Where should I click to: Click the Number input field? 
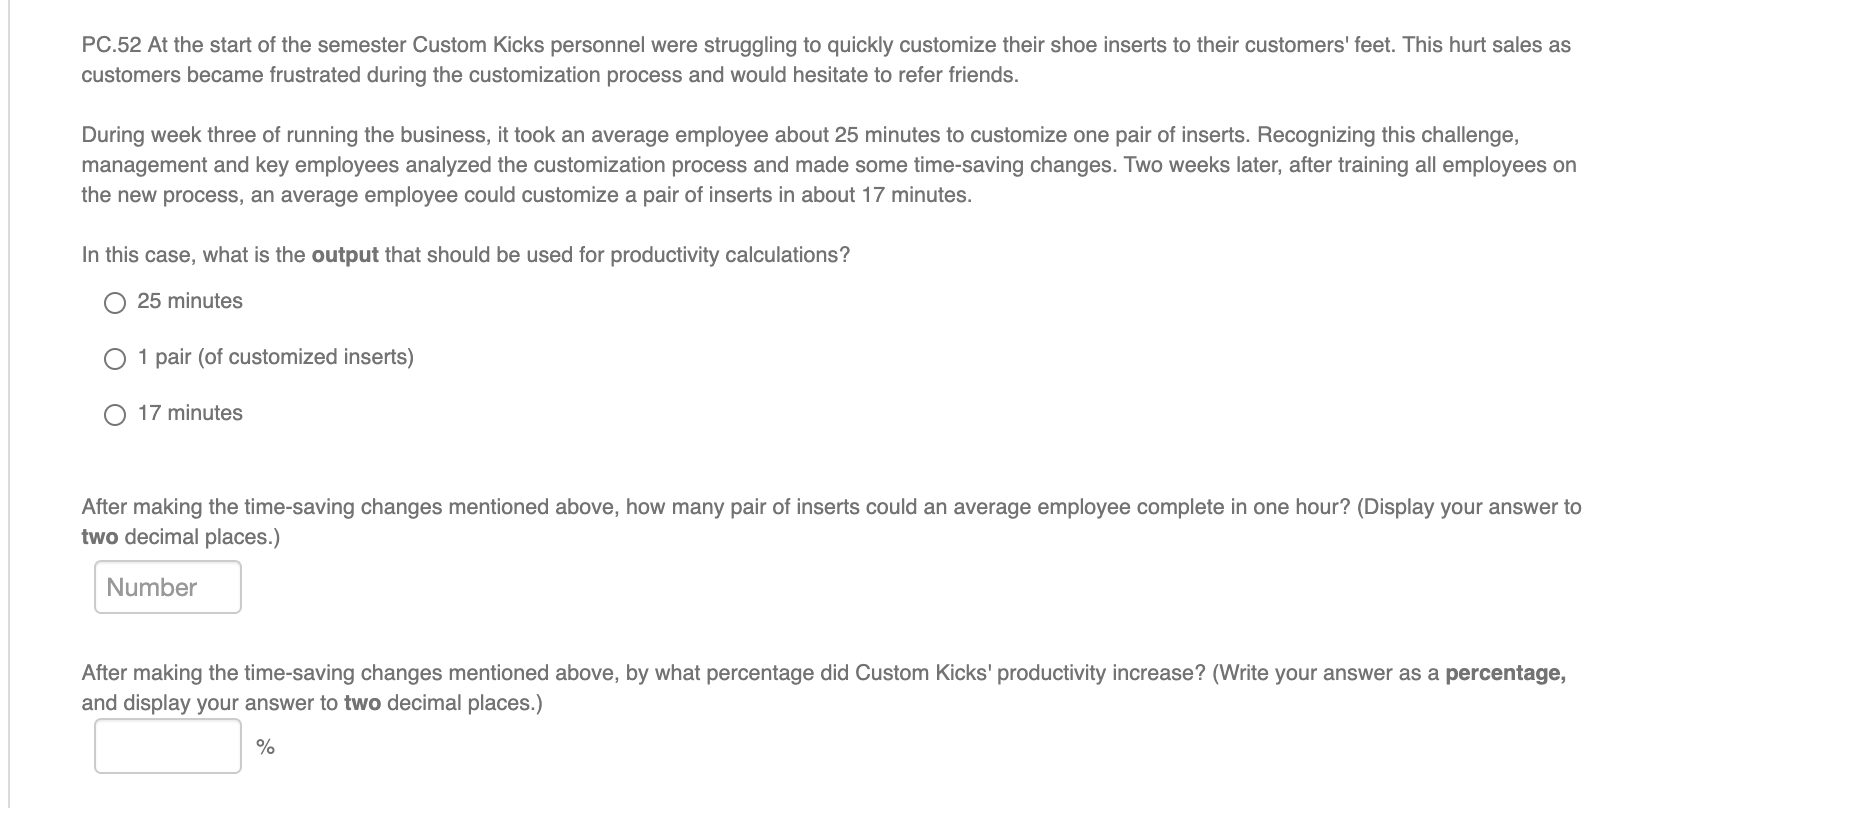pos(166,586)
